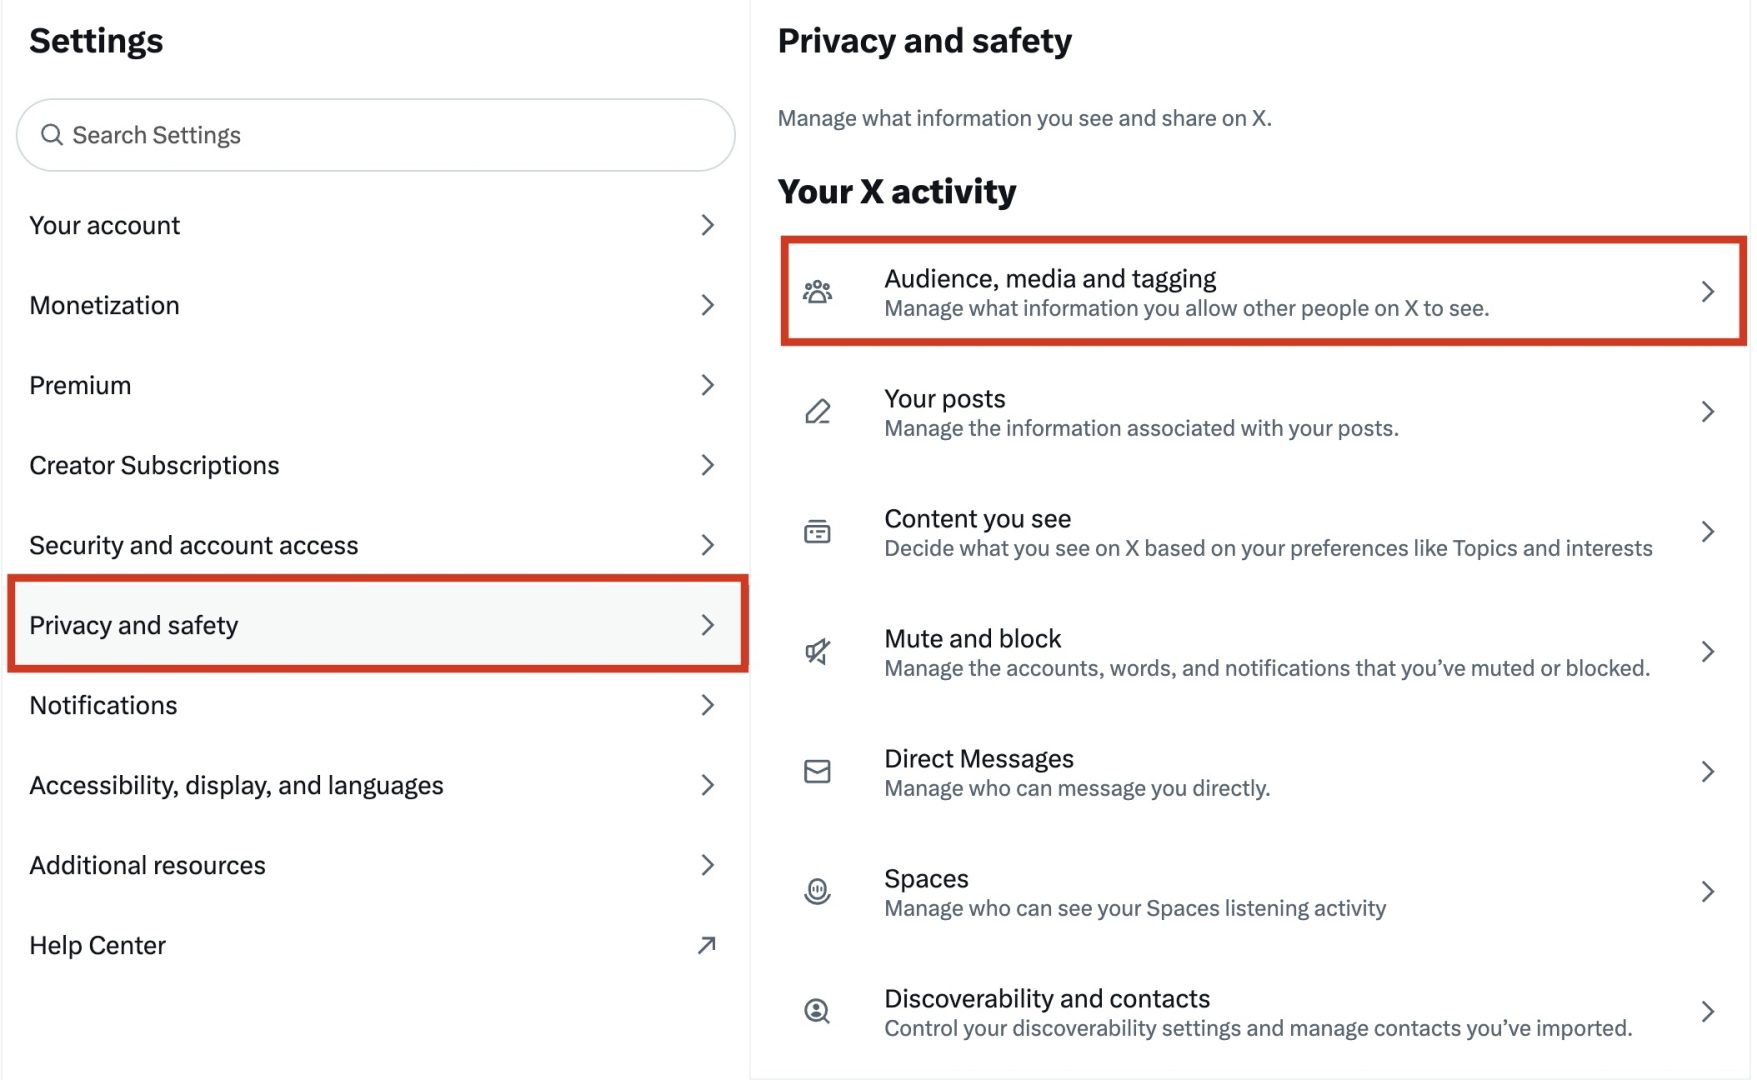Click the Content you see card icon
The width and height of the screenshot is (1757, 1080).
(x=818, y=531)
